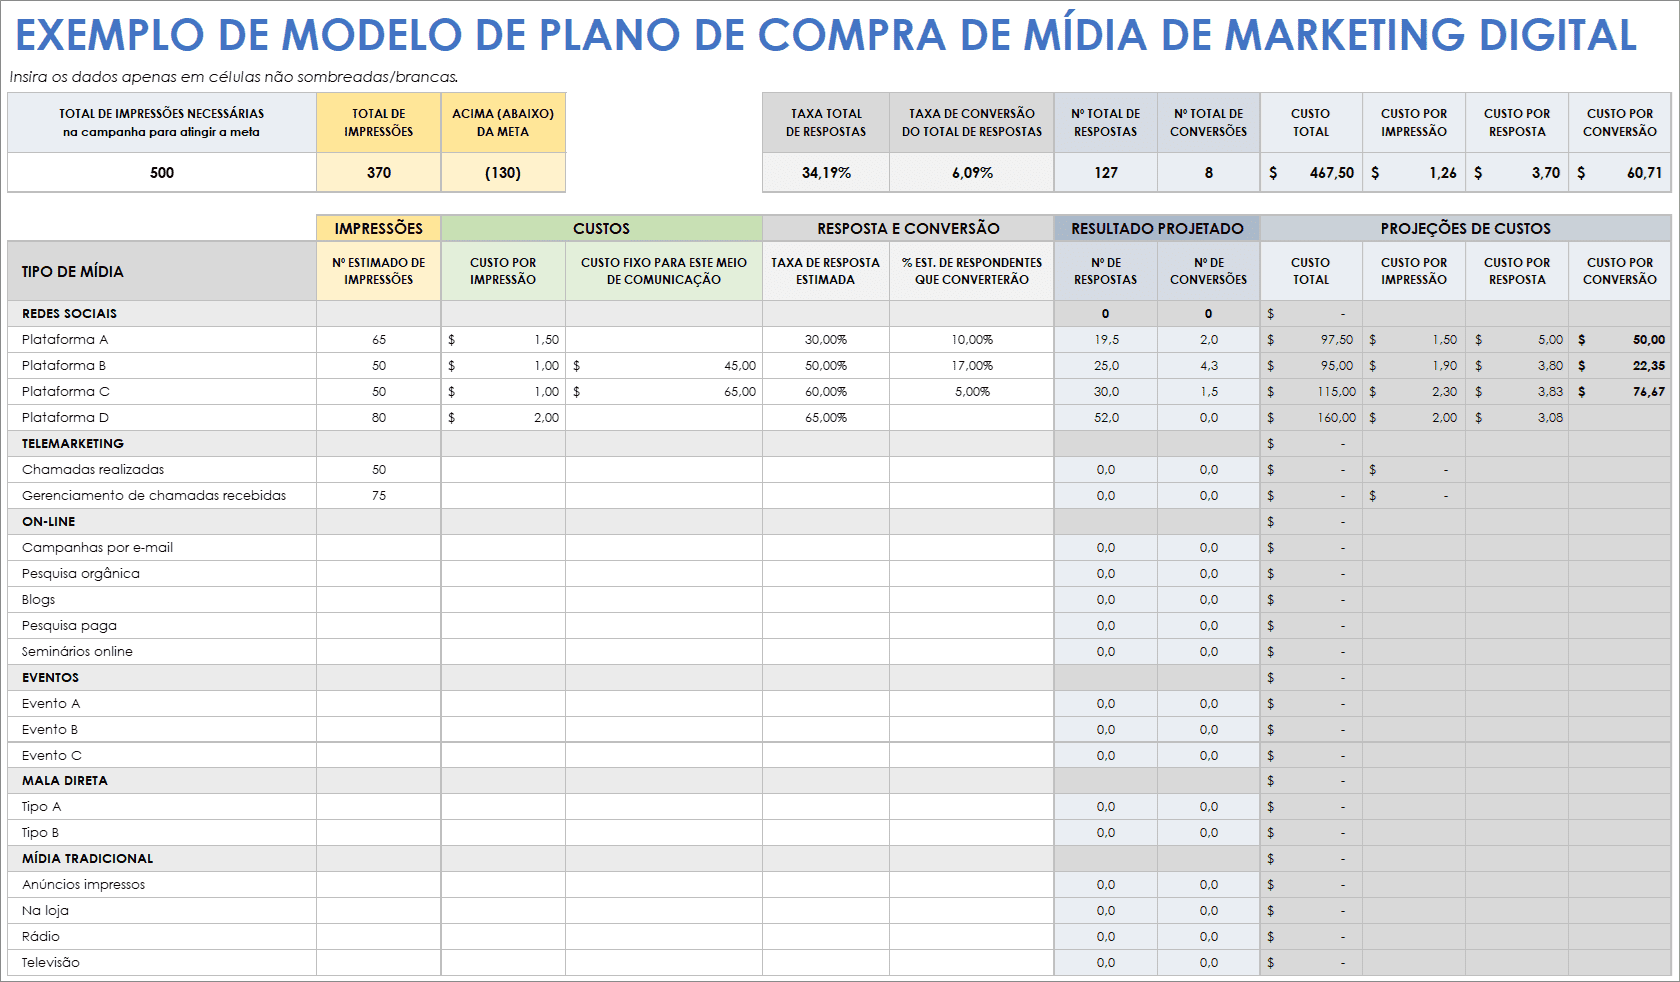This screenshot has width=1680, height=982.
Task: Select the Plataforma B row label
Action: (64, 366)
